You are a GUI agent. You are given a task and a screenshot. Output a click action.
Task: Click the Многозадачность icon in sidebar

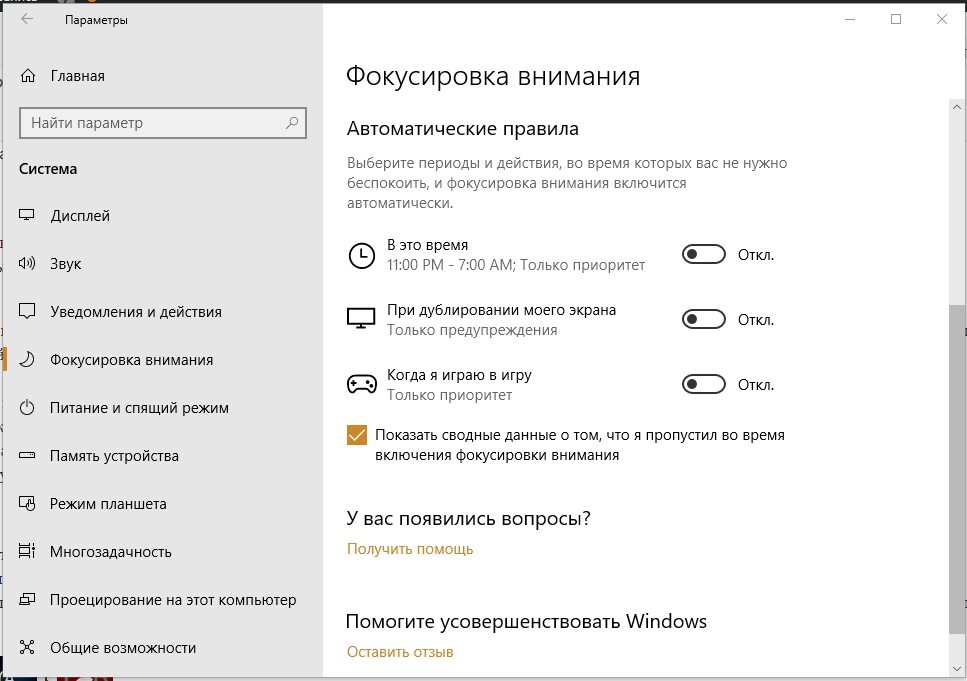pyautogui.click(x=28, y=552)
